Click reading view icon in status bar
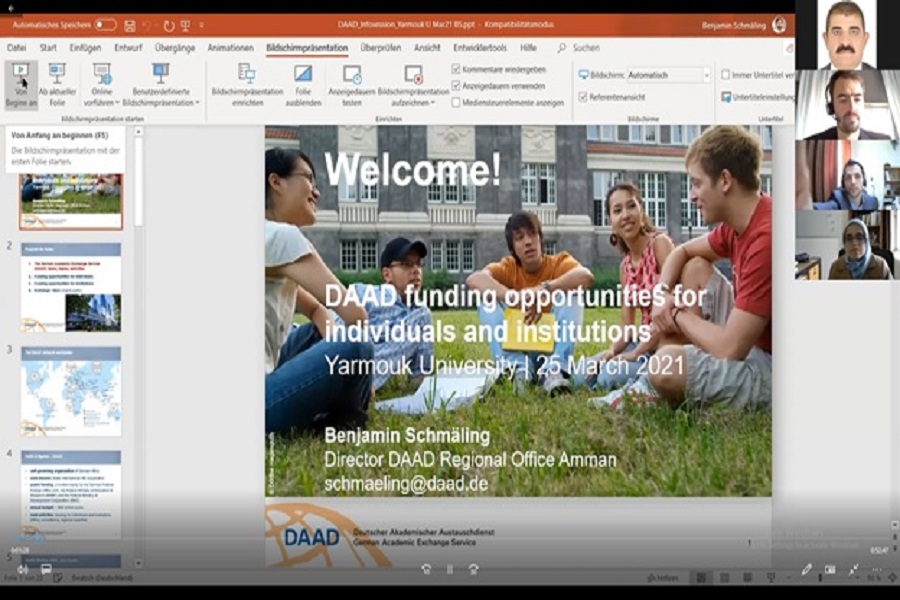The width and height of the screenshot is (900, 600). pos(747,578)
